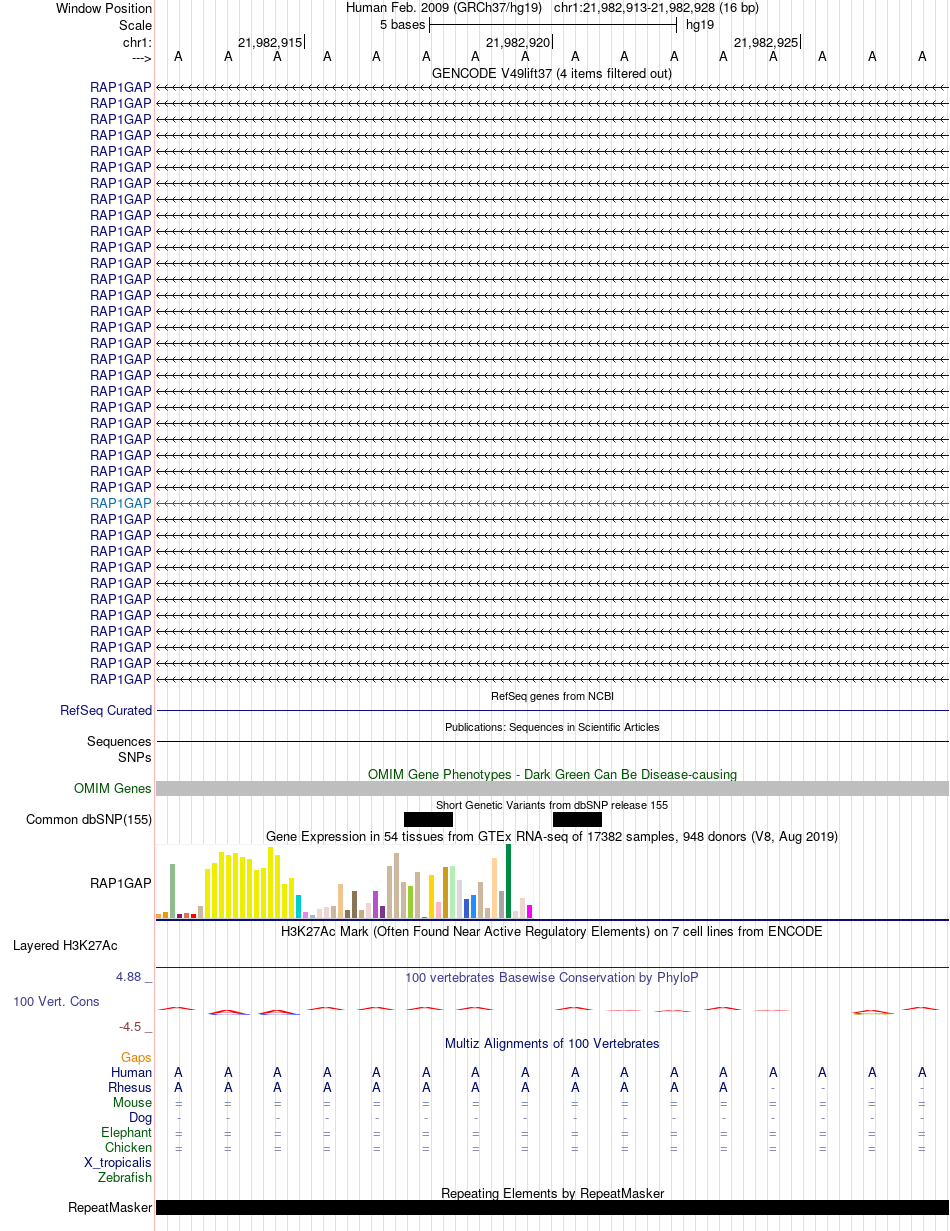The width and height of the screenshot is (950, 1231).
Task: Click the chr1: ruler label
Action: [x=137, y=43]
